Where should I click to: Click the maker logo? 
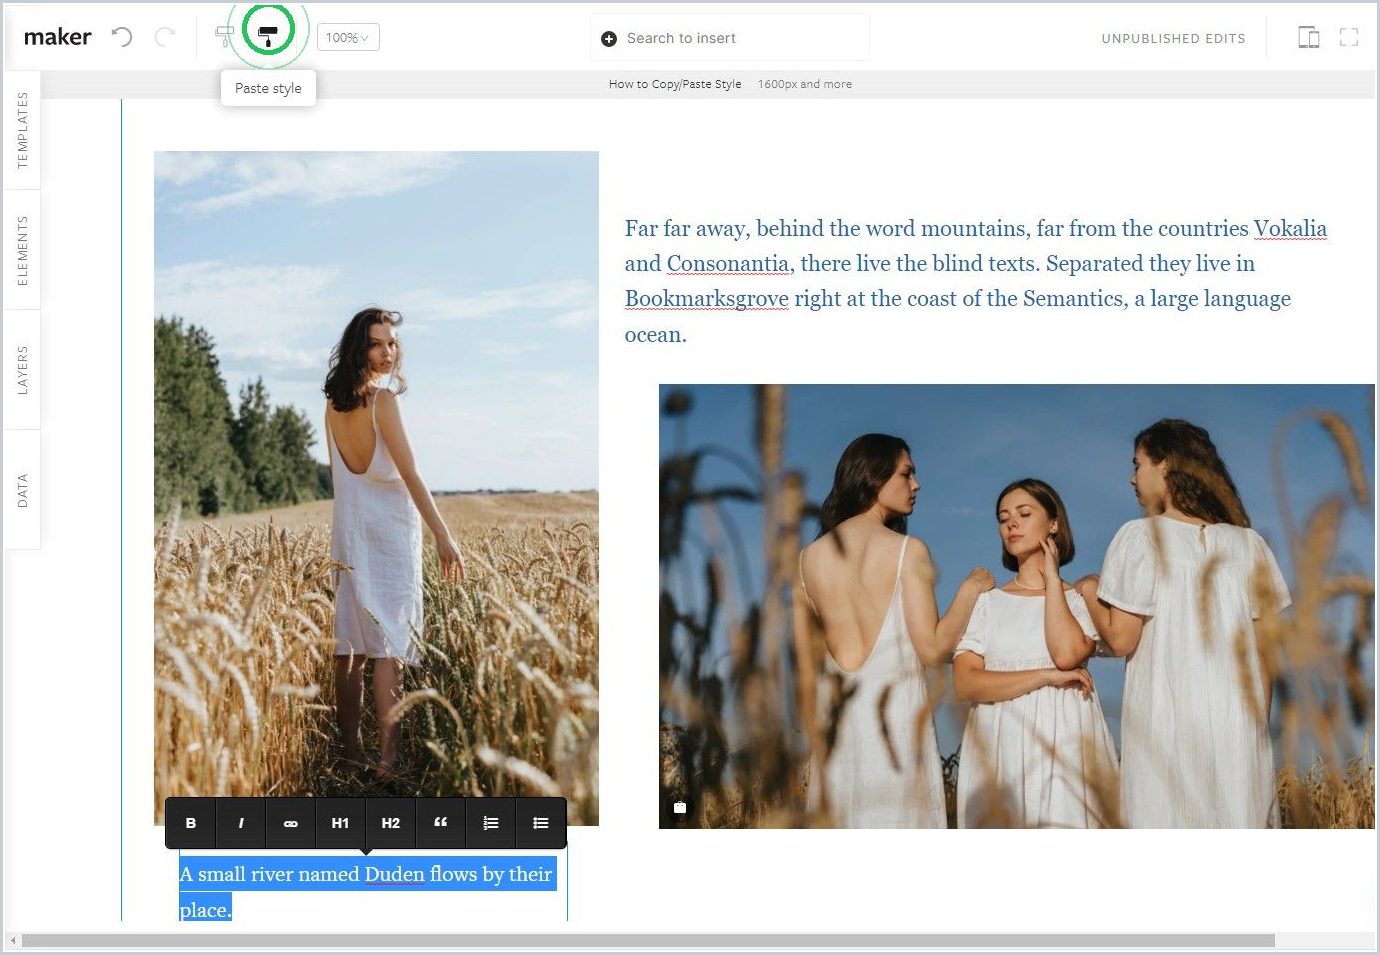[x=57, y=37]
